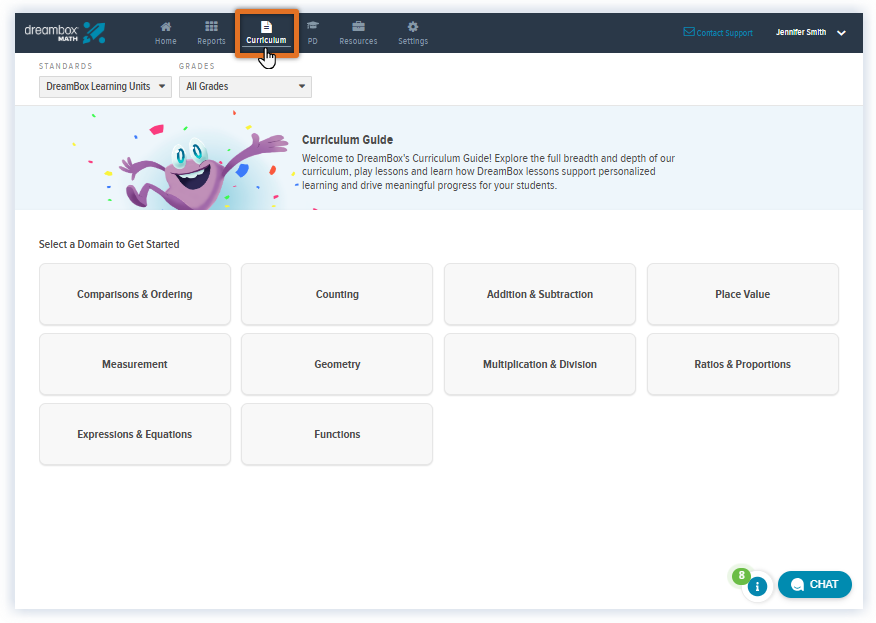Open the Contact Support link
Image resolution: width=876 pixels, height=623 pixels.
coord(717,32)
